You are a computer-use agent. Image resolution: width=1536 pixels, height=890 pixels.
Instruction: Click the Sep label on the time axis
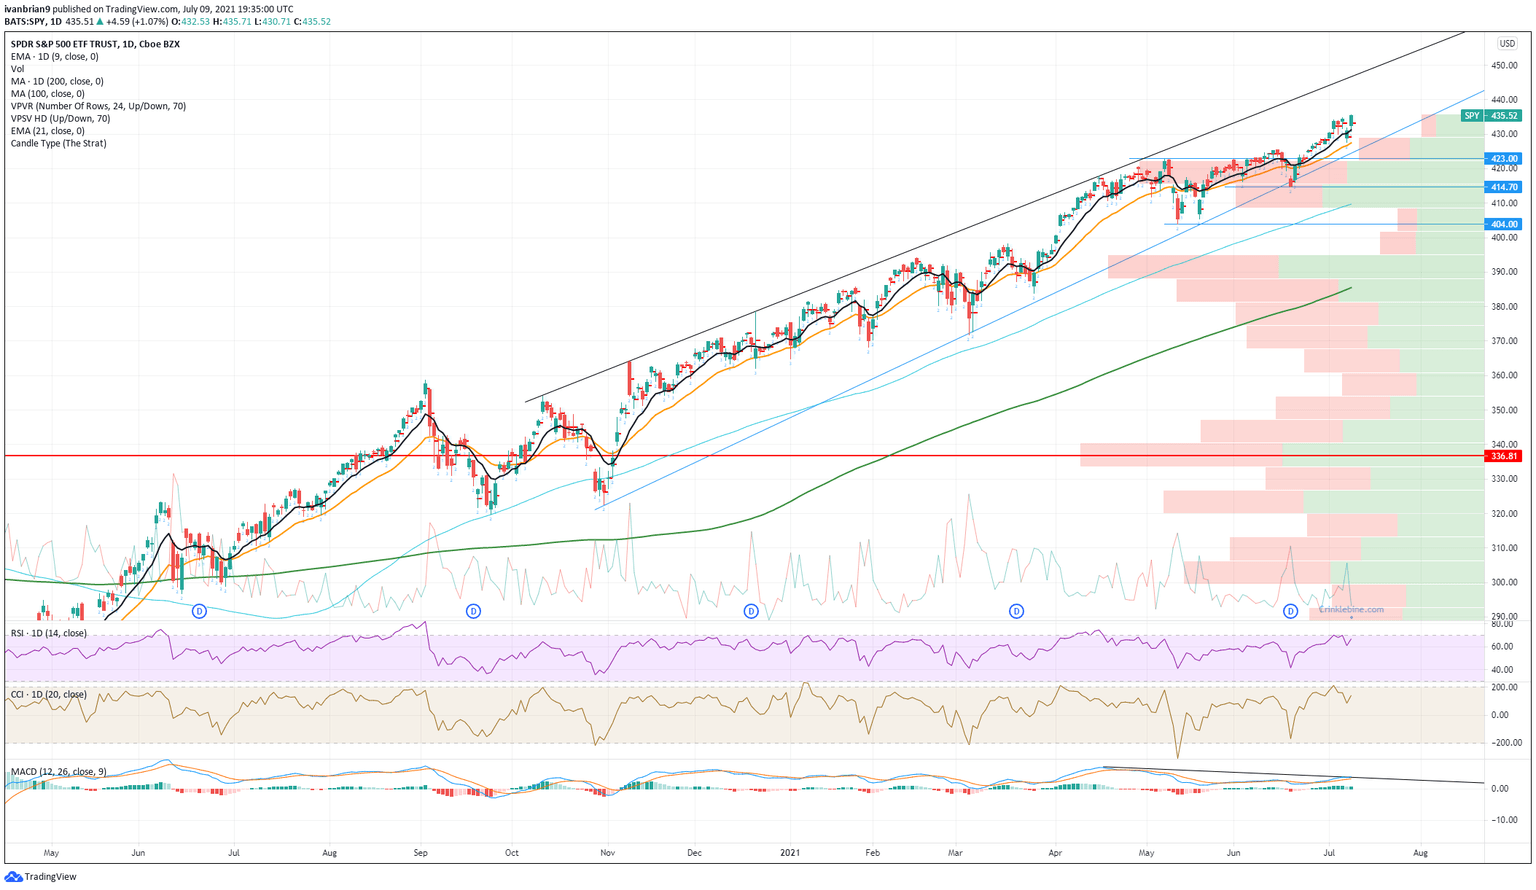[x=421, y=853]
